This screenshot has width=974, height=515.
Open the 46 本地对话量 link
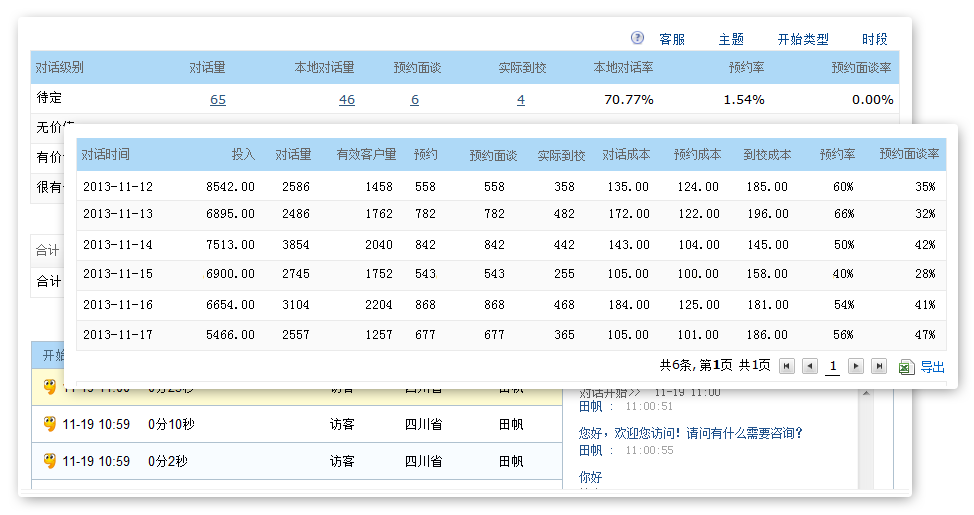[347, 99]
